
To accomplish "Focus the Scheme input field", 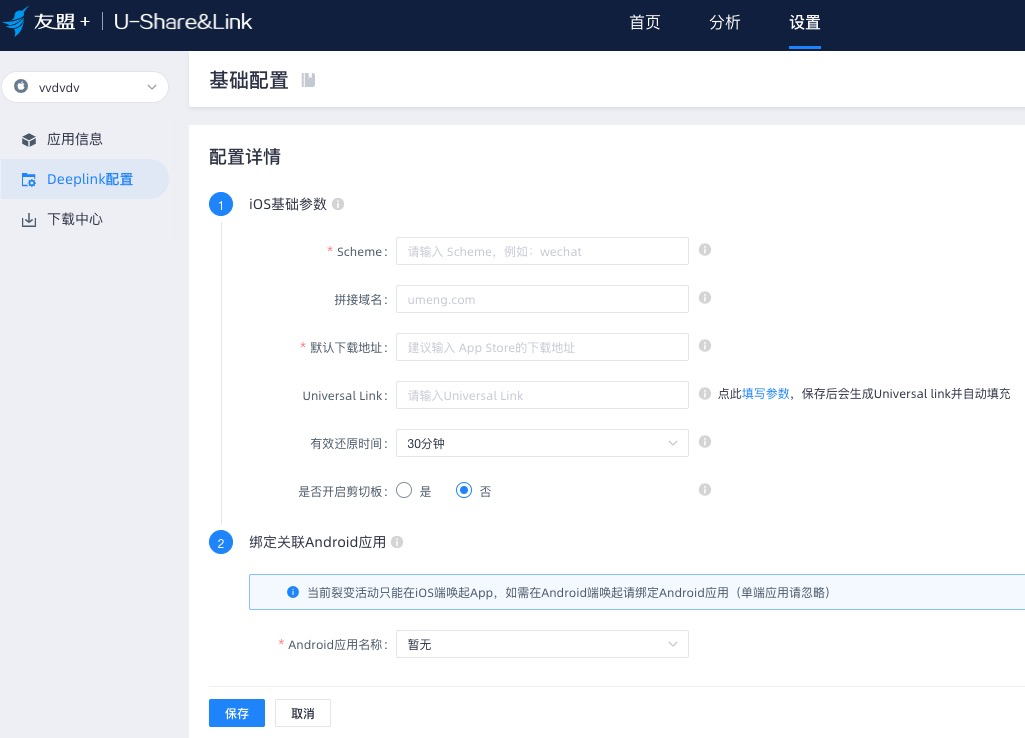I will tap(542, 251).
